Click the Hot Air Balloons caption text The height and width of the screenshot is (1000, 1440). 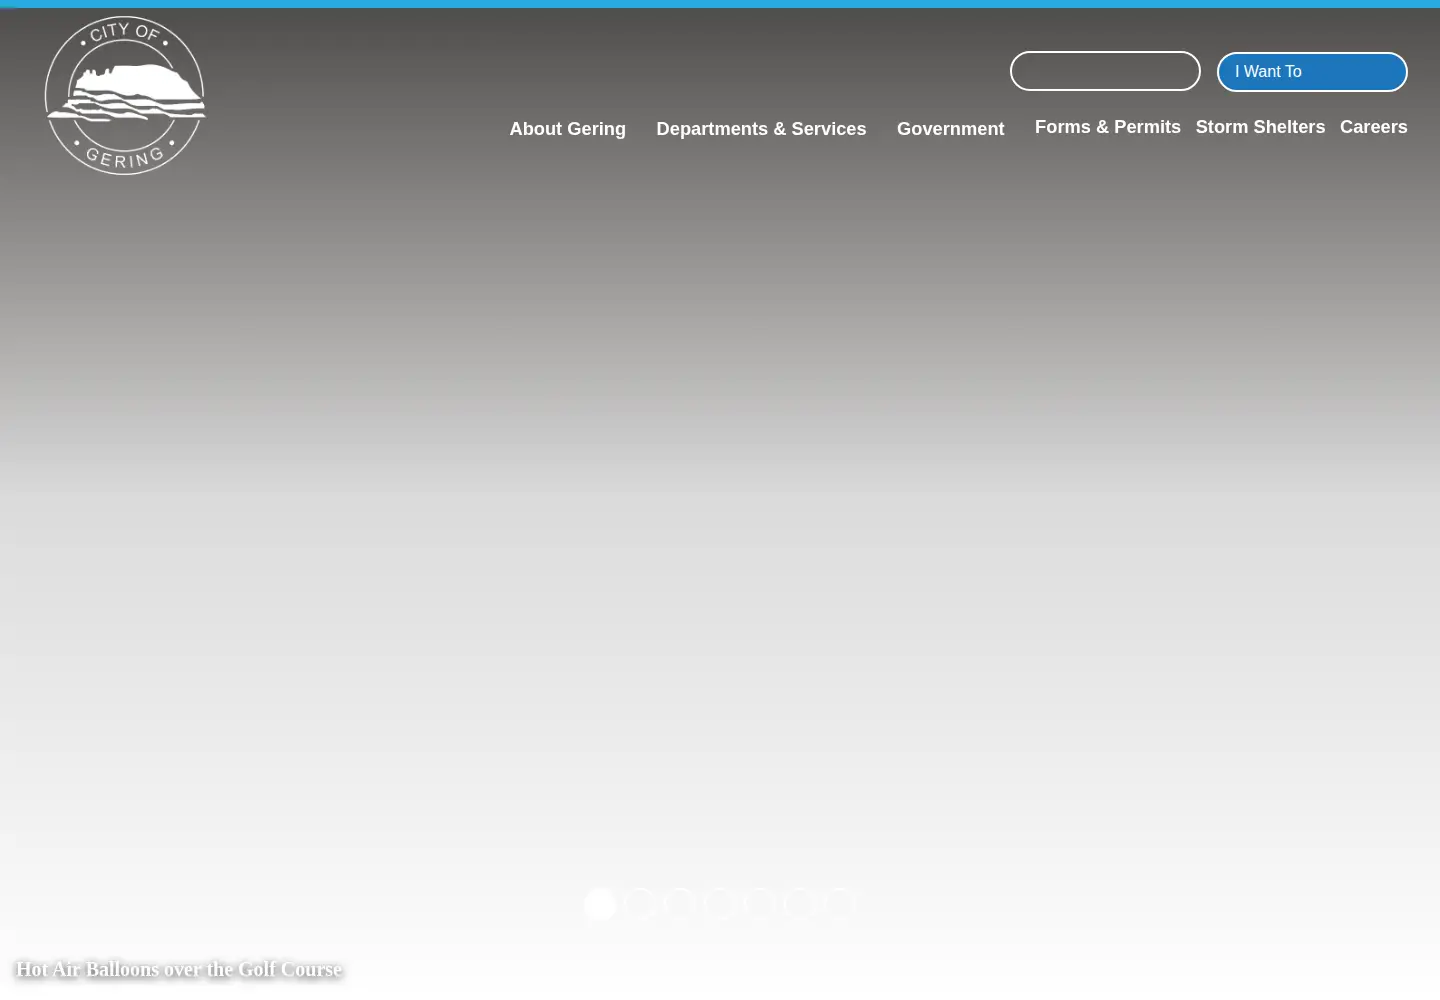179,969
